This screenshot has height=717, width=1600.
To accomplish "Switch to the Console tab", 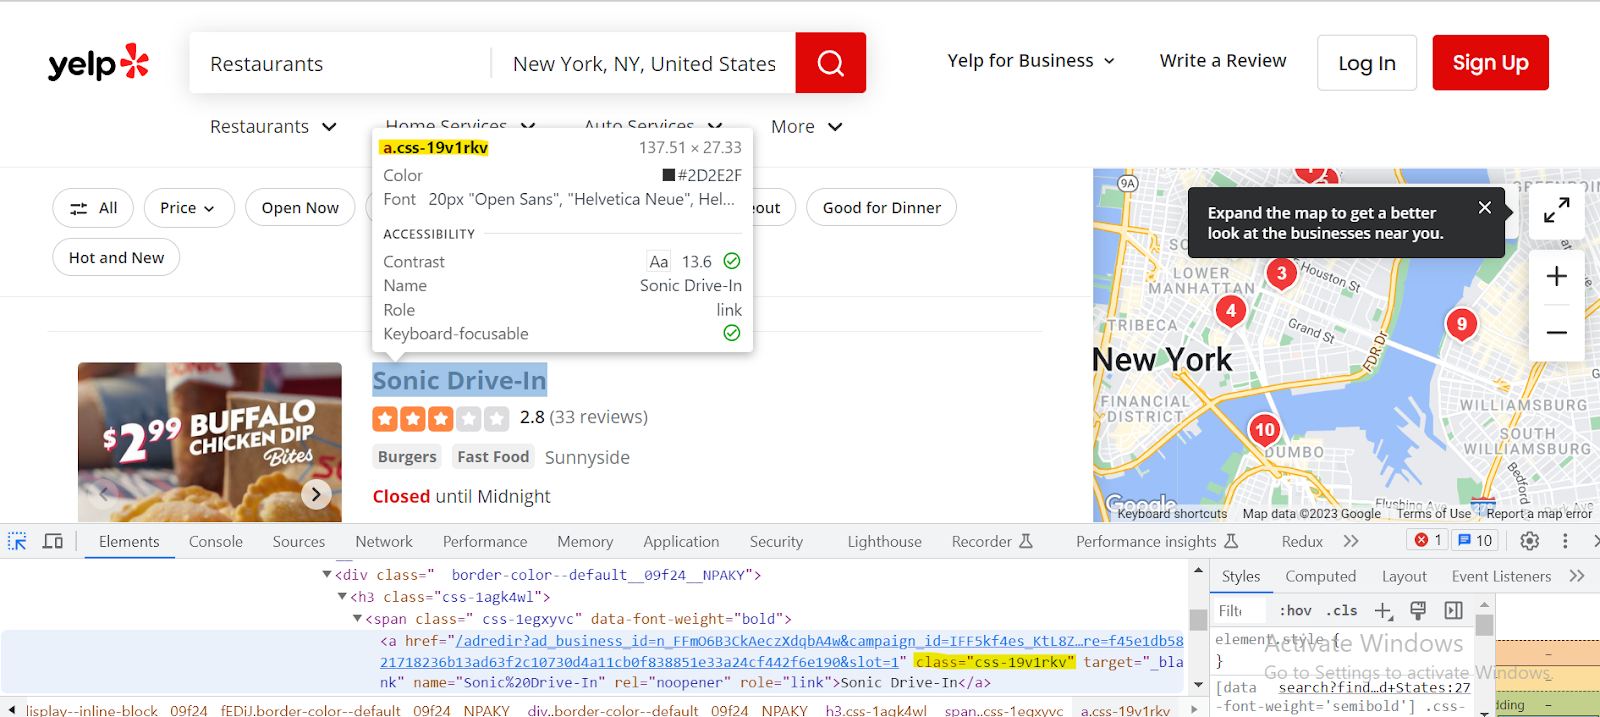I will 216,541.
